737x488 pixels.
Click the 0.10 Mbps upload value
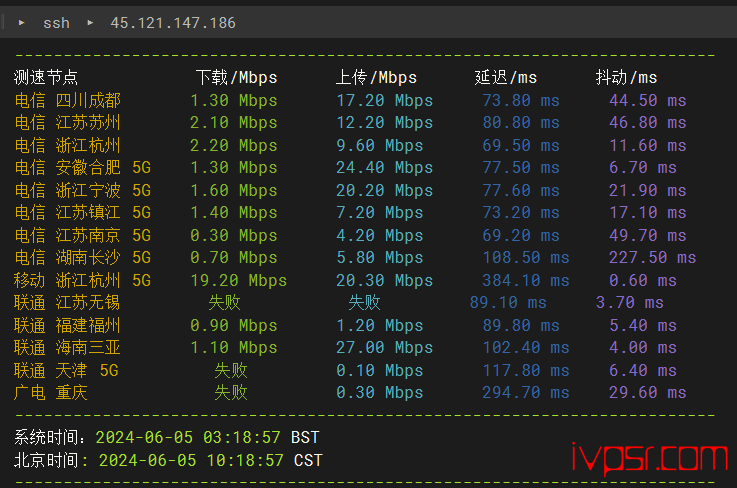pyautogui.click(x=380, y=370)
